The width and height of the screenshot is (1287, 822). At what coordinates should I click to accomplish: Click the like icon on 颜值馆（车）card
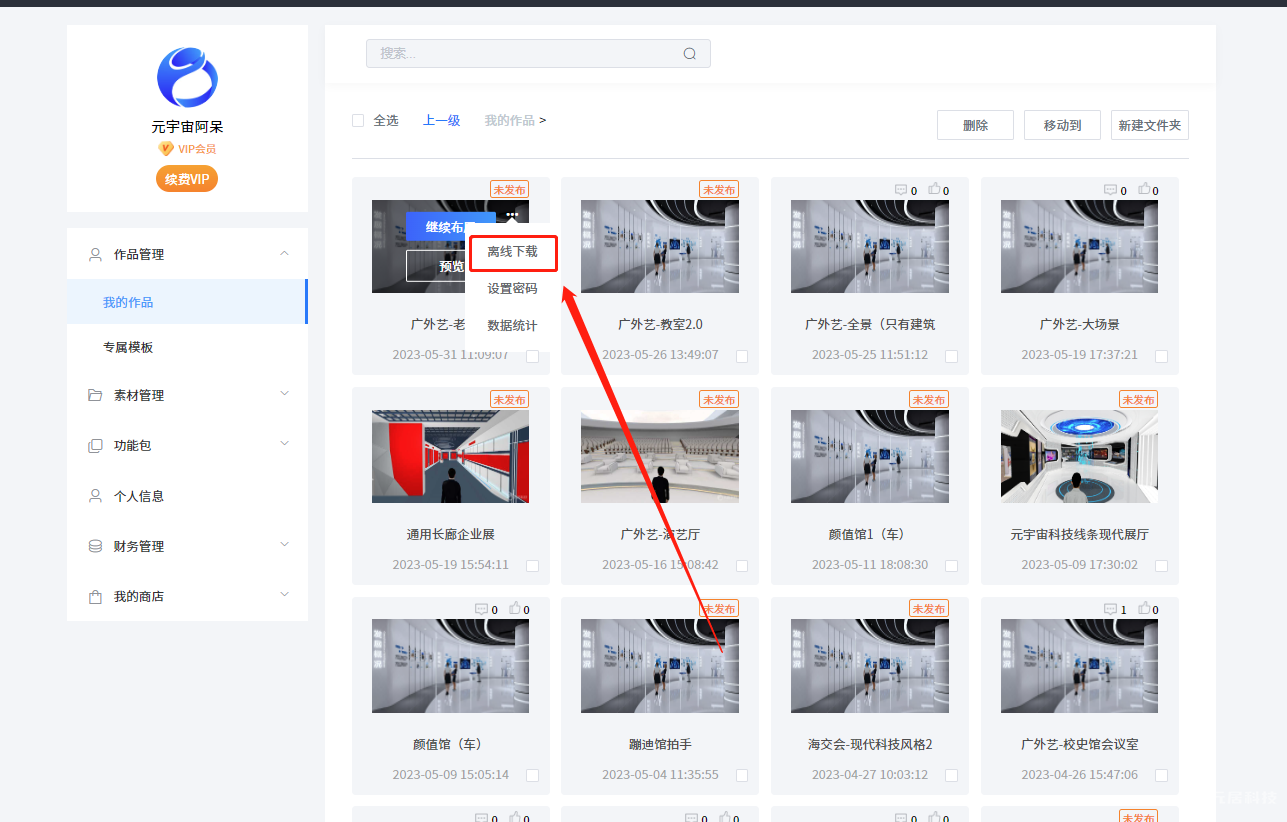(515, 608)
